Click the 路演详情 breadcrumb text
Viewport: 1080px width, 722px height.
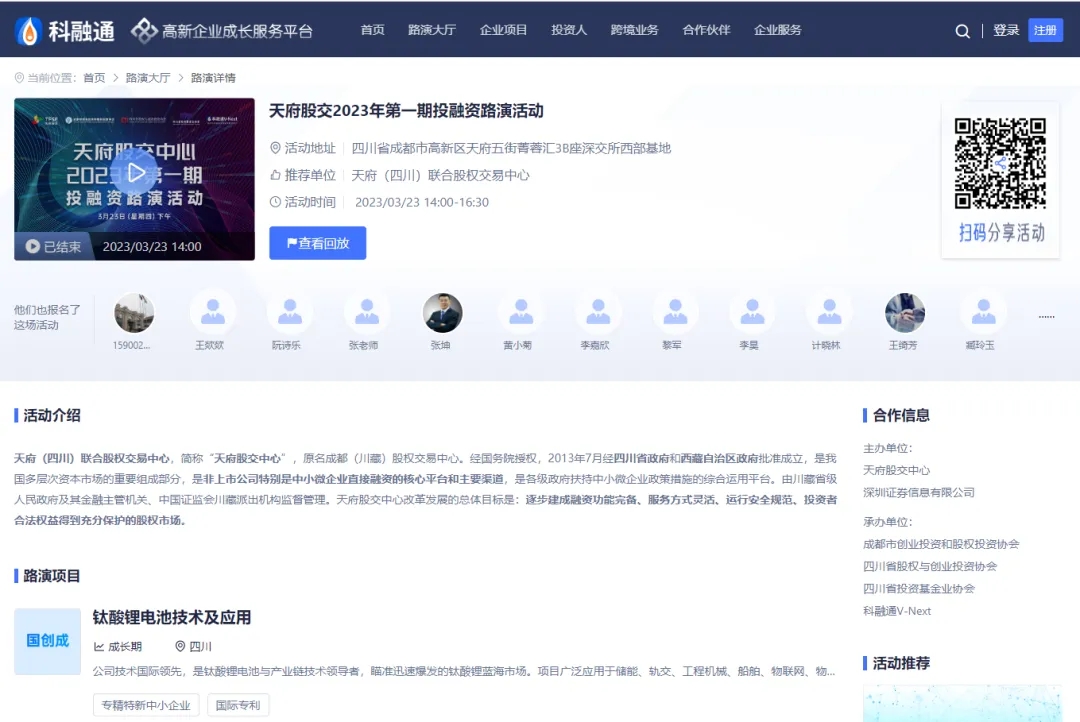[x=214, y=78]
